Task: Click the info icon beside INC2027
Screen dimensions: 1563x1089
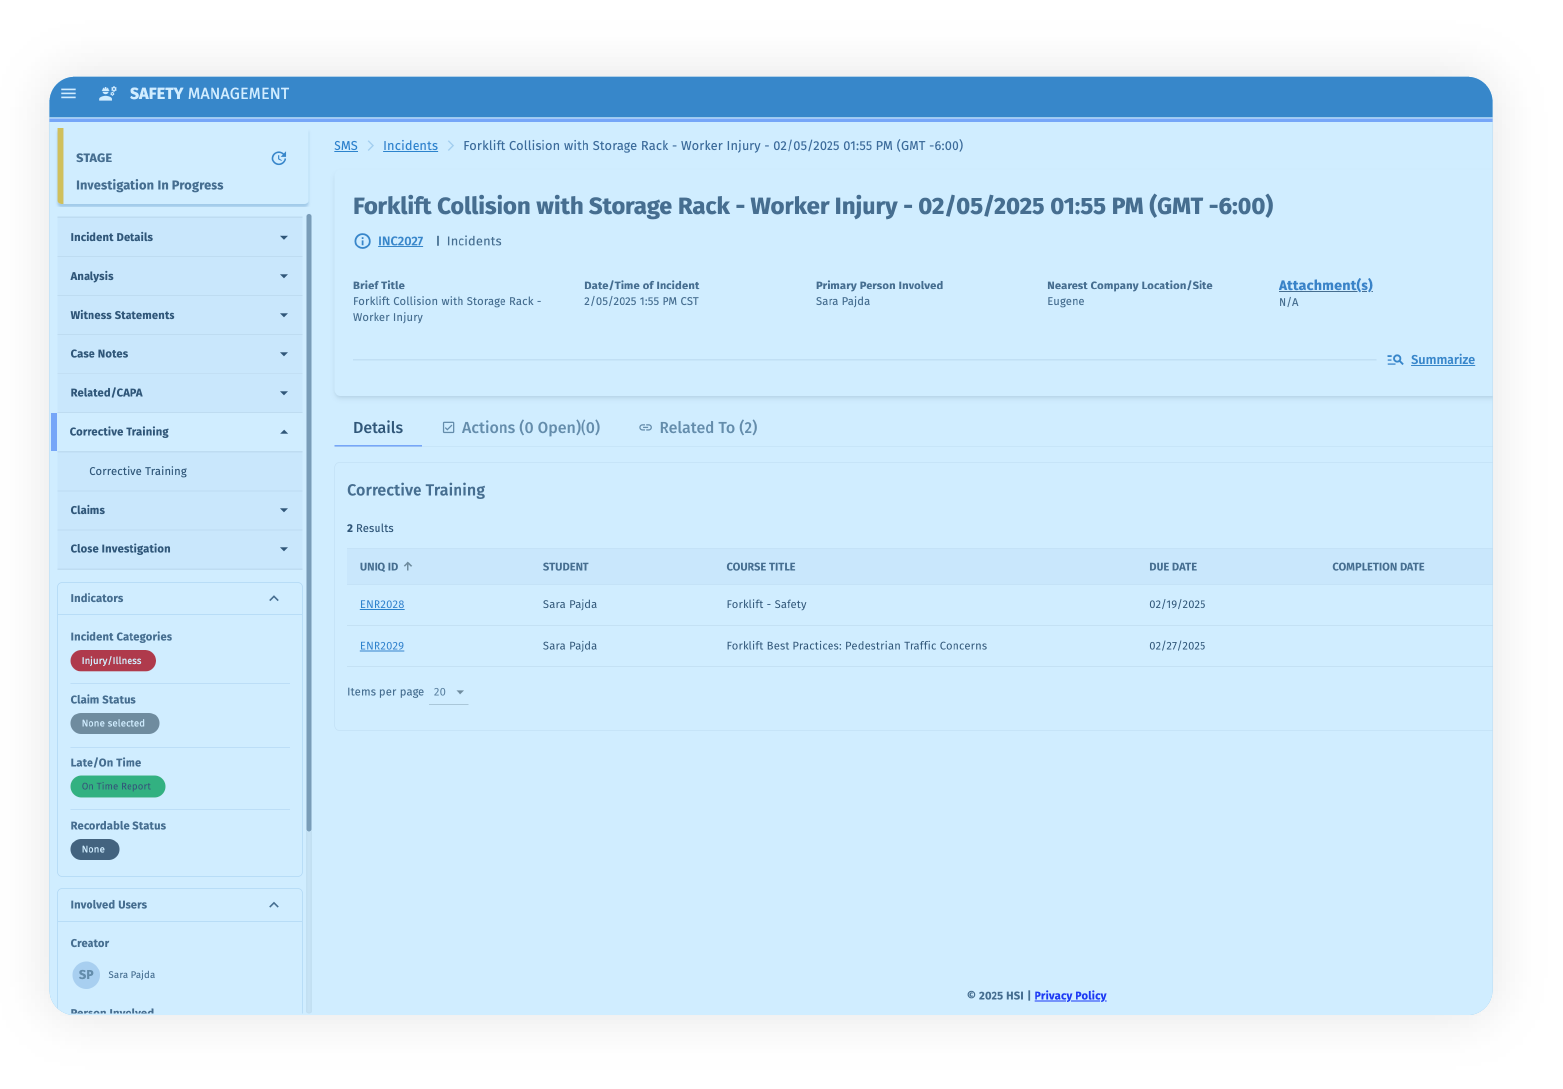Action: [362, 241]
